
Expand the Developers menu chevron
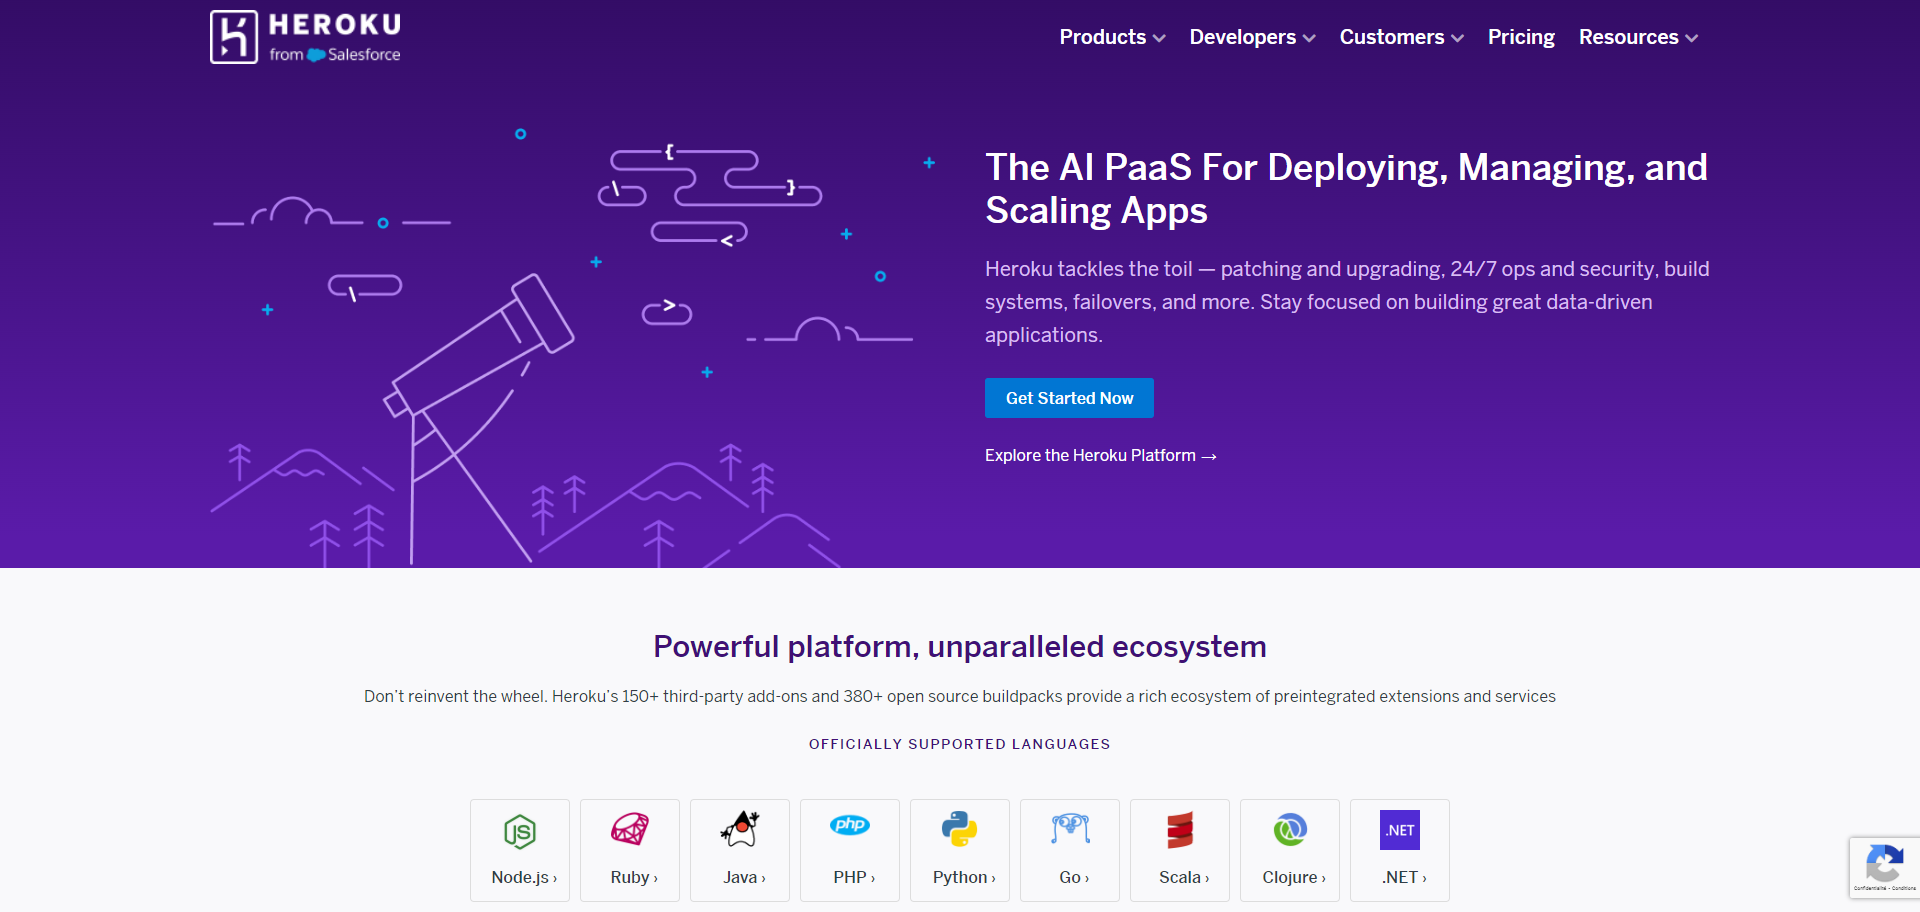(x=1309, y=38)
